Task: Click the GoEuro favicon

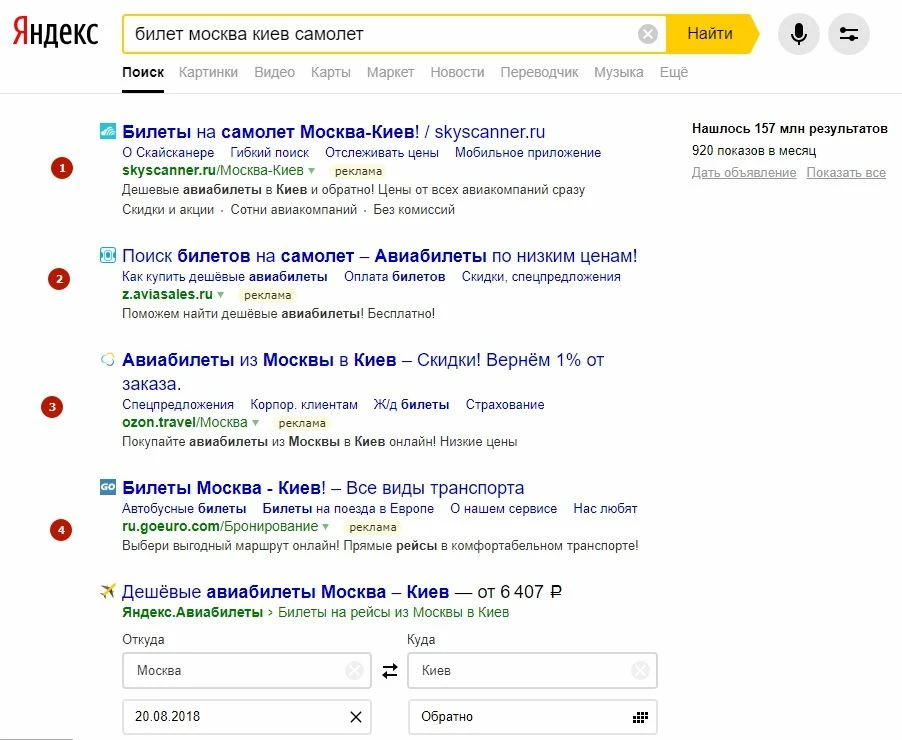Action: (108, 487)
